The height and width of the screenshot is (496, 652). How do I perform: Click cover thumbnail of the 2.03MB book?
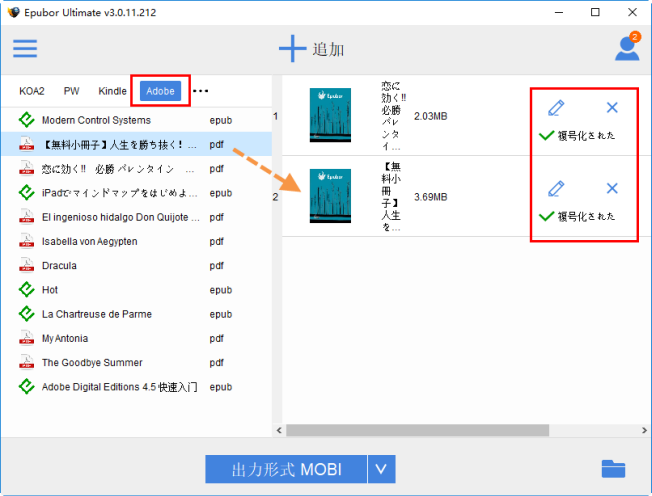(330, 115)
